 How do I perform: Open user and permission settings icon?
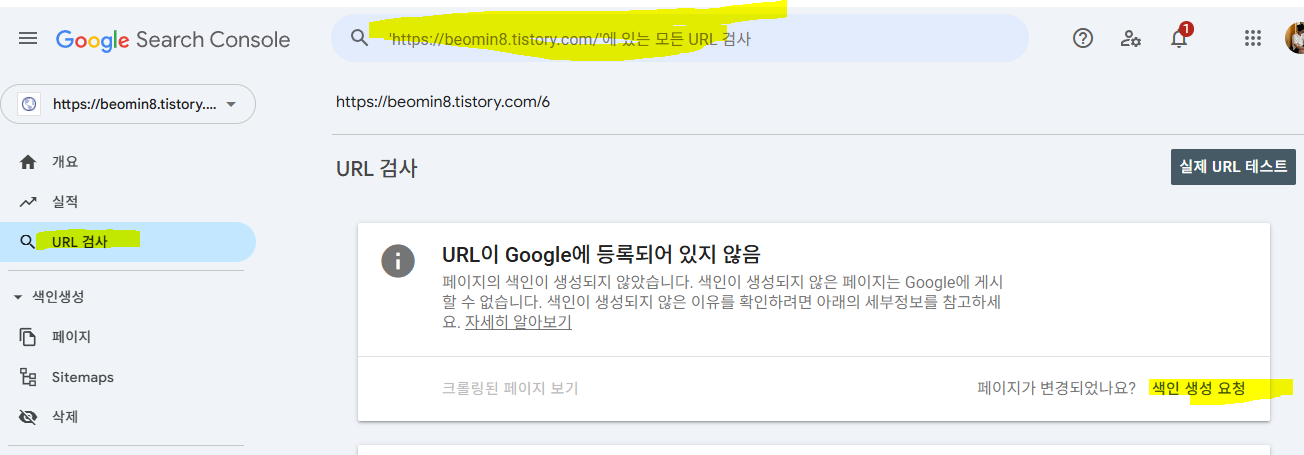pyautogui.click(x=1131, y=39)
